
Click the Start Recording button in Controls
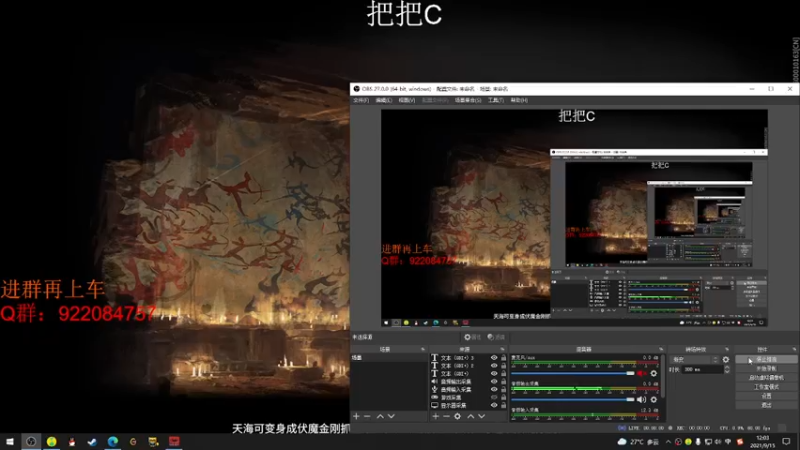click(766, 369)
